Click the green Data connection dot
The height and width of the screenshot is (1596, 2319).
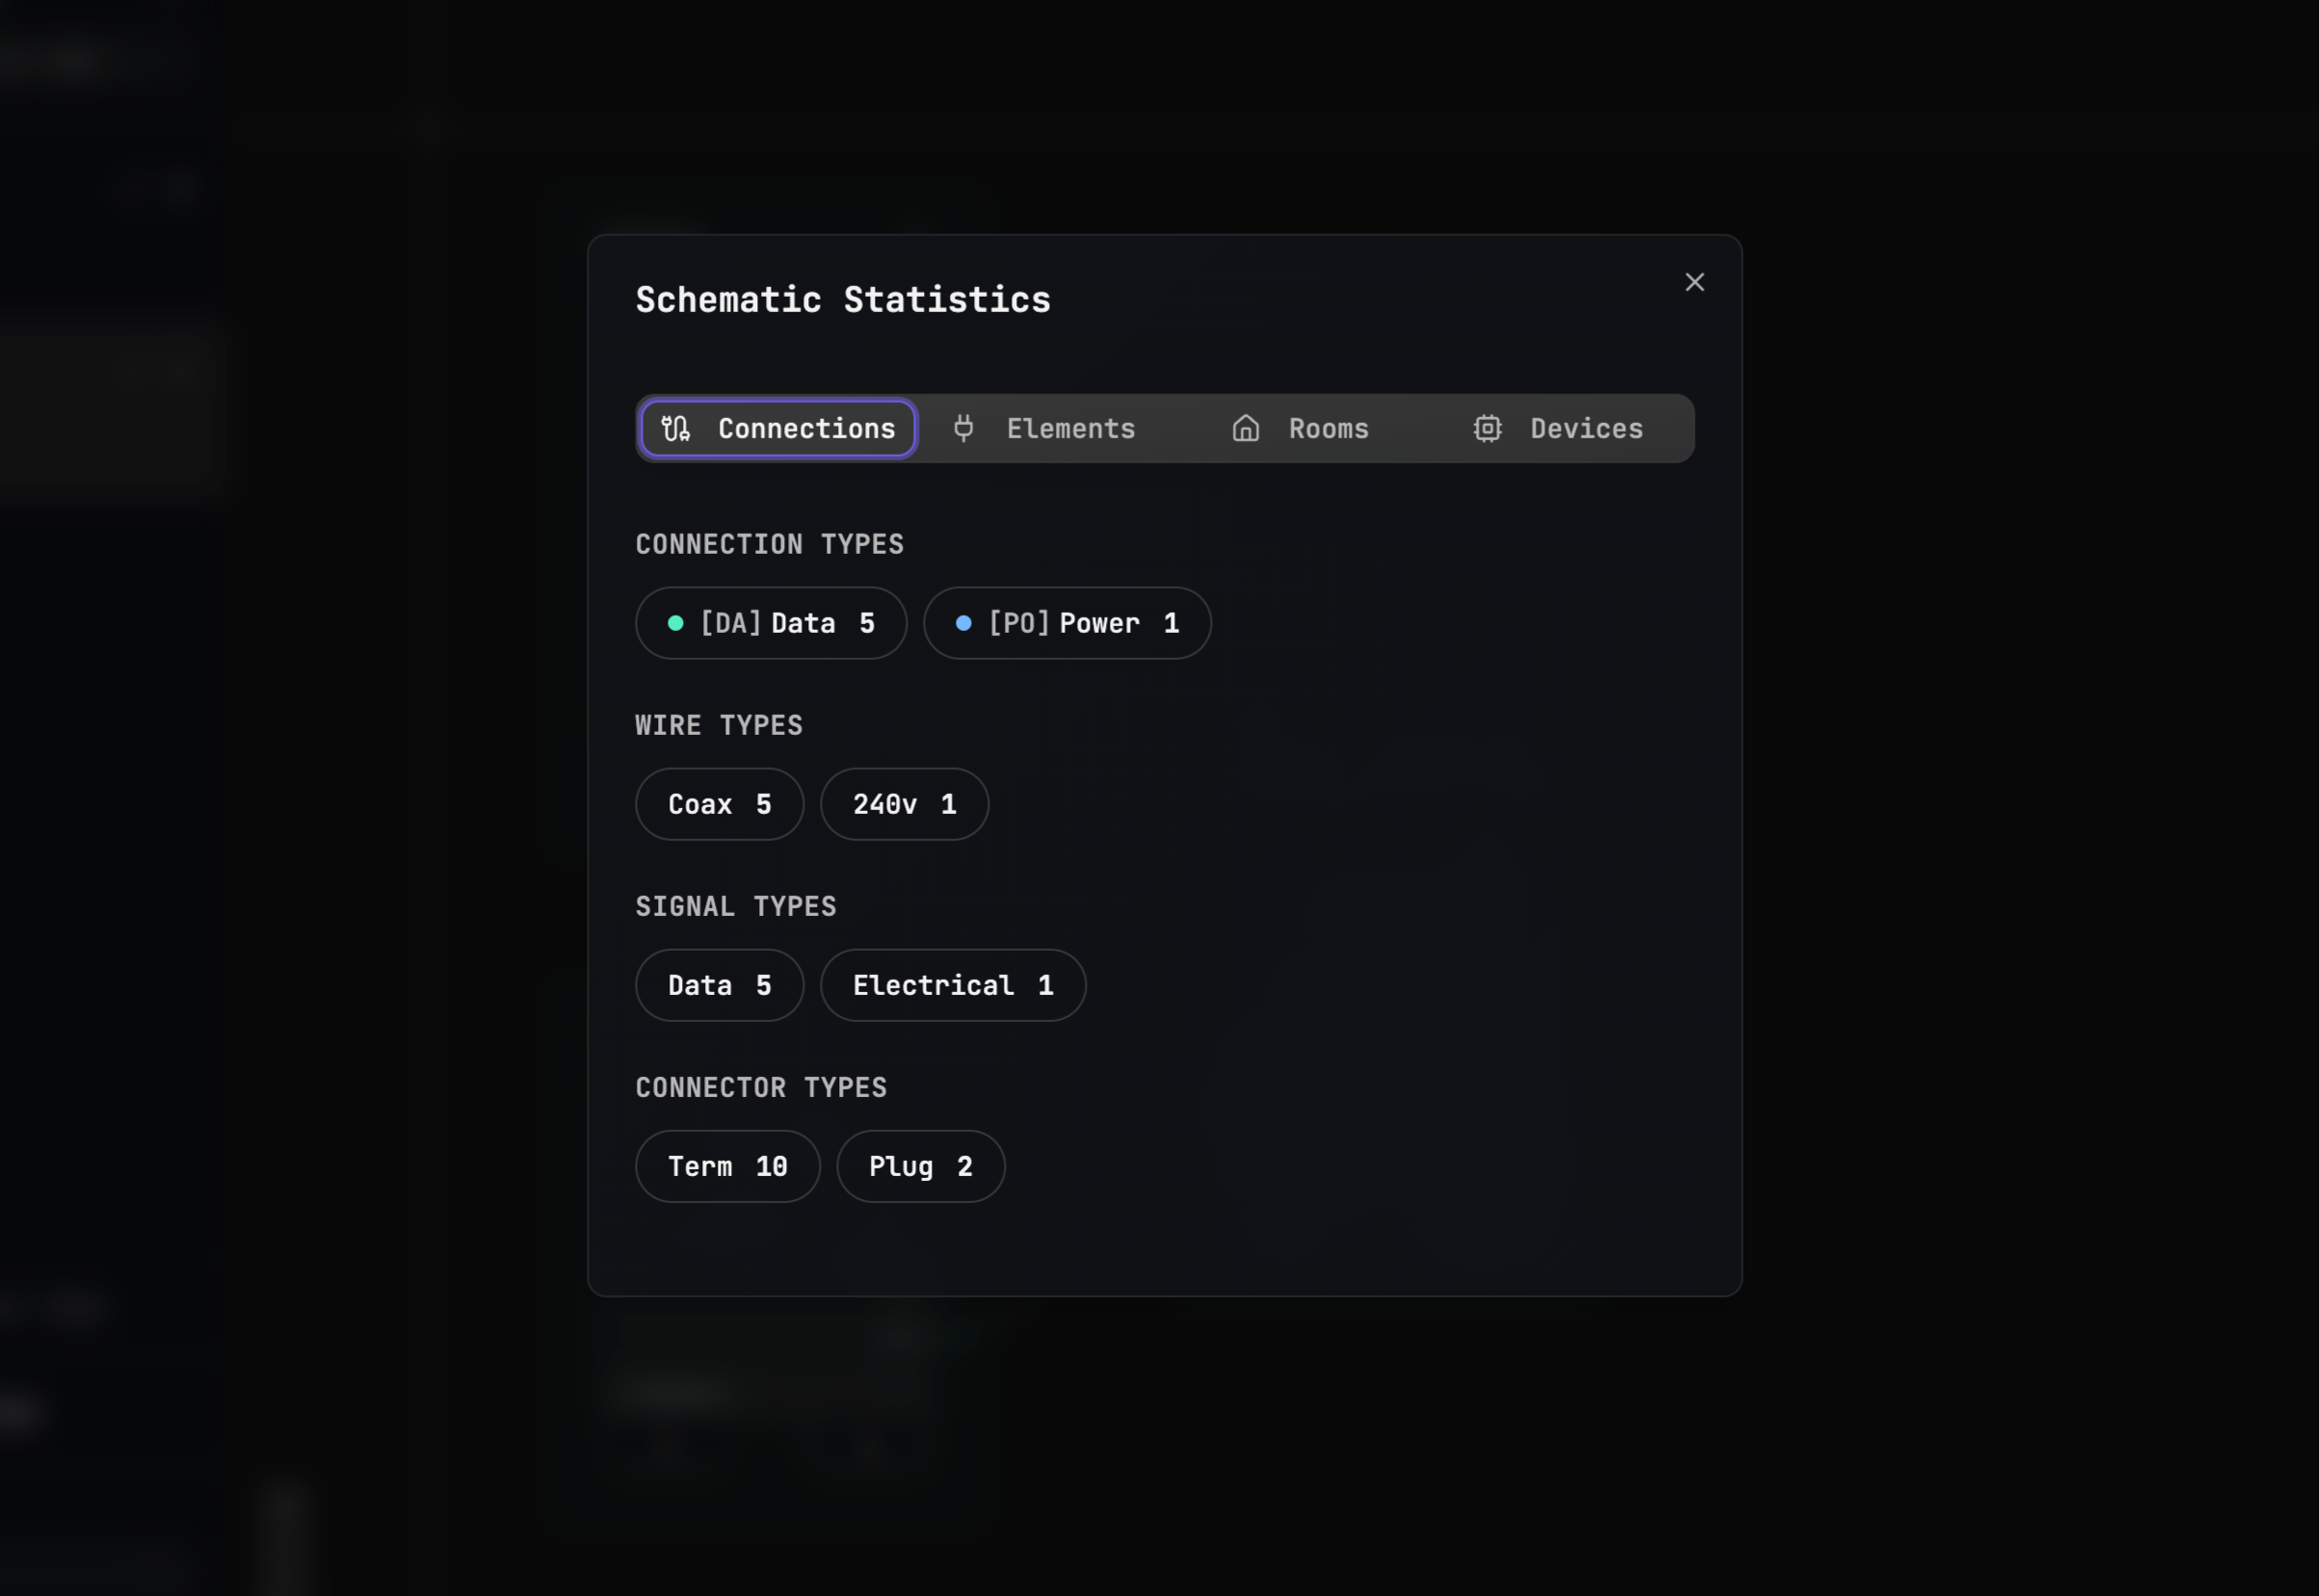click(676, 624)
